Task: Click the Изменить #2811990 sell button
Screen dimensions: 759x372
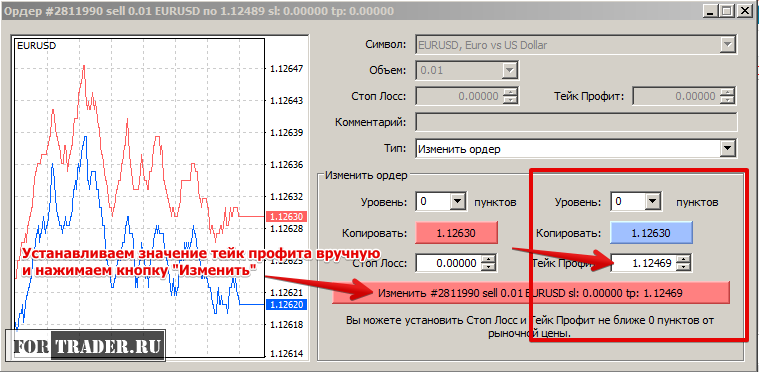Action: (x=531, y=293)
